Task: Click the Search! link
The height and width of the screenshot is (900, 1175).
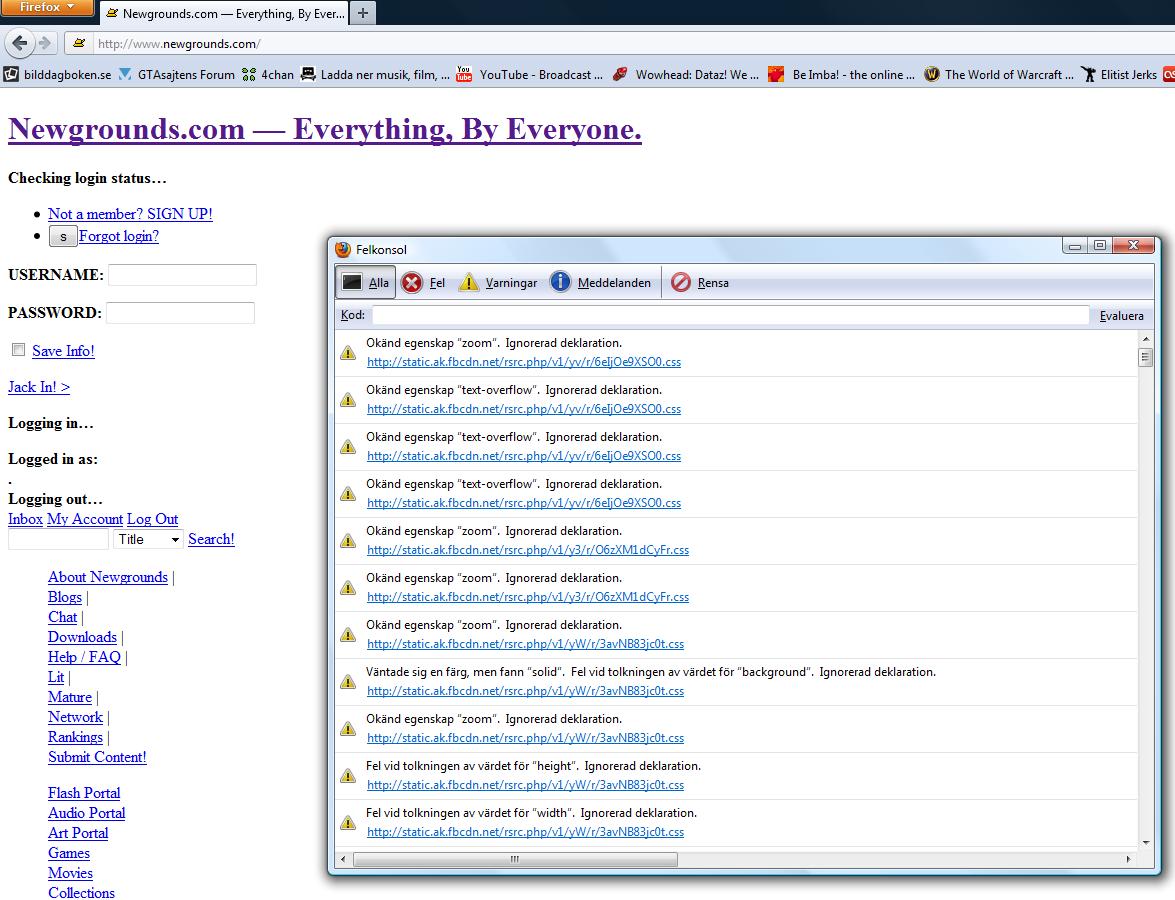Action: point(211,539)
